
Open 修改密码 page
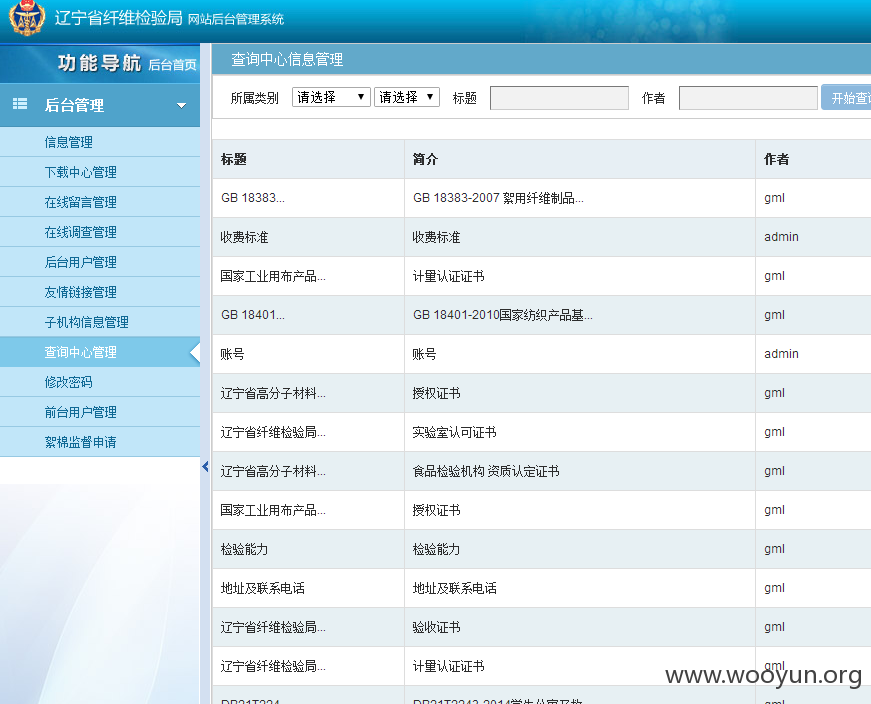(68, 382)
